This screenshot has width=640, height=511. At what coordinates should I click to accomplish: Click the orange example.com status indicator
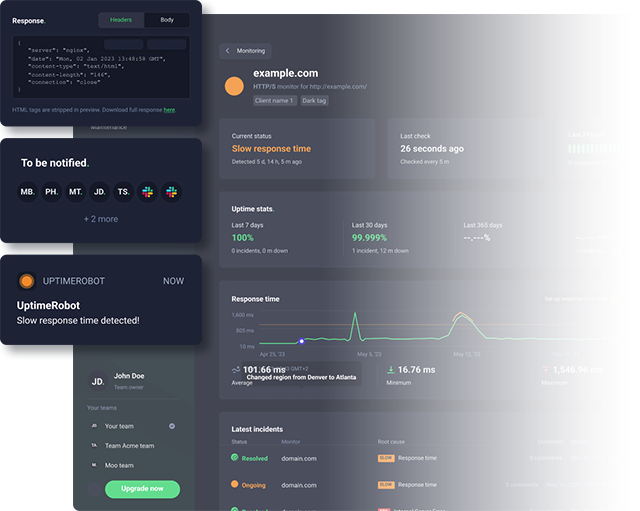tap(234, 87)
